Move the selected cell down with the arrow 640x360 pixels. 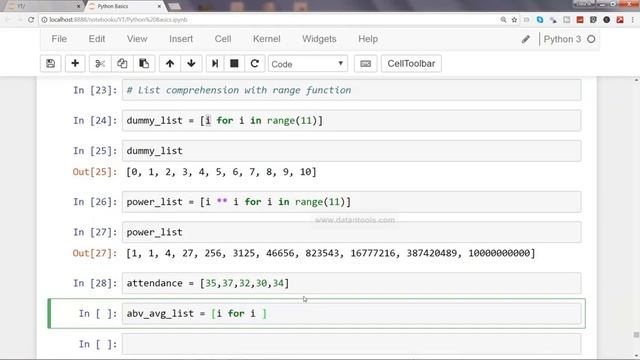pos(191,64)
